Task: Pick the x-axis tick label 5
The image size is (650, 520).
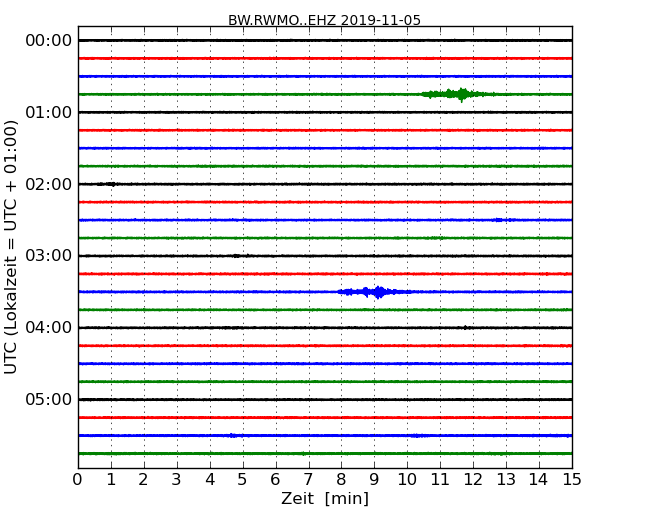Action: point(243,479)
